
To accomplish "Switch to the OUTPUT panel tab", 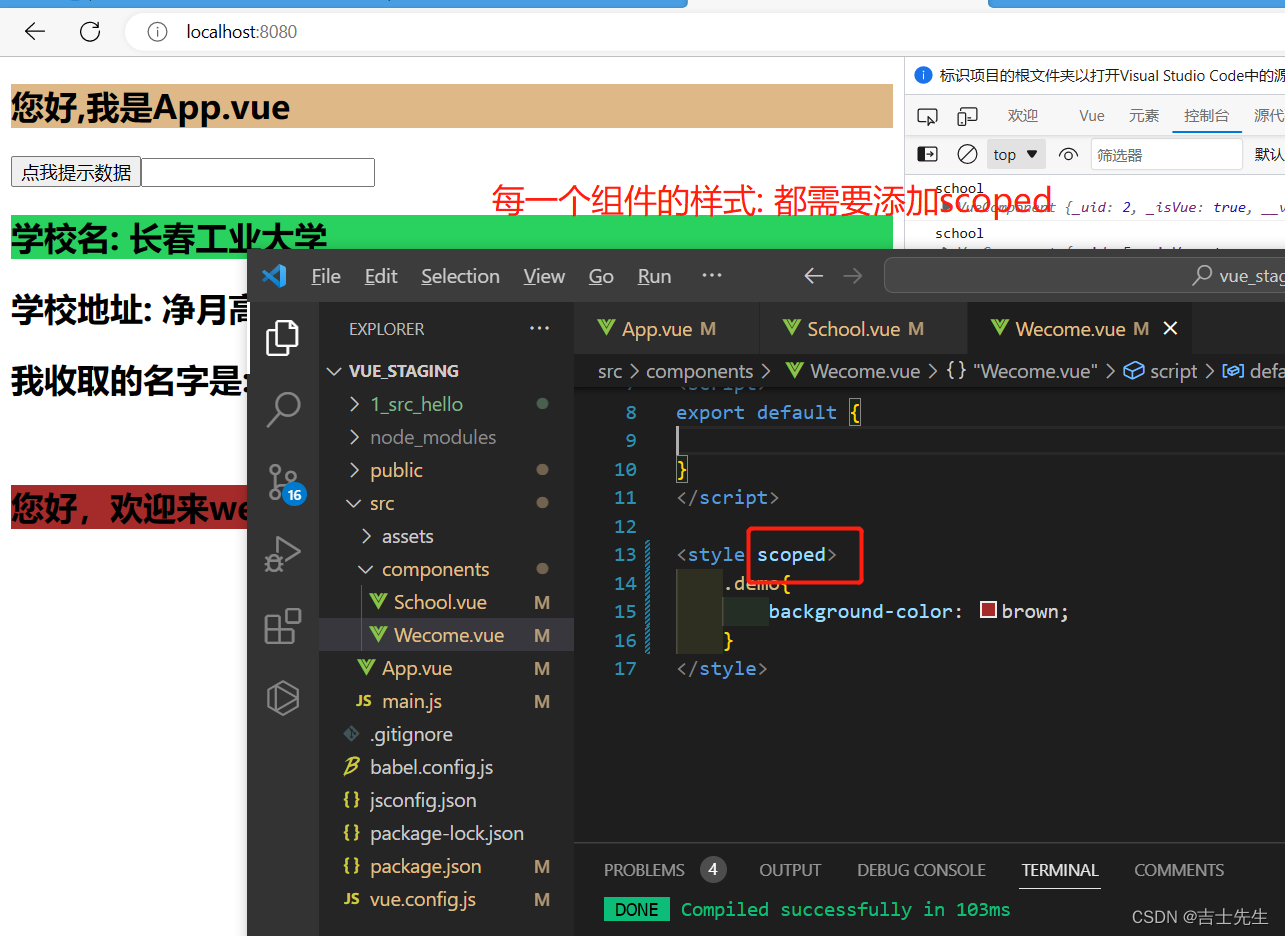I will 790,870.
